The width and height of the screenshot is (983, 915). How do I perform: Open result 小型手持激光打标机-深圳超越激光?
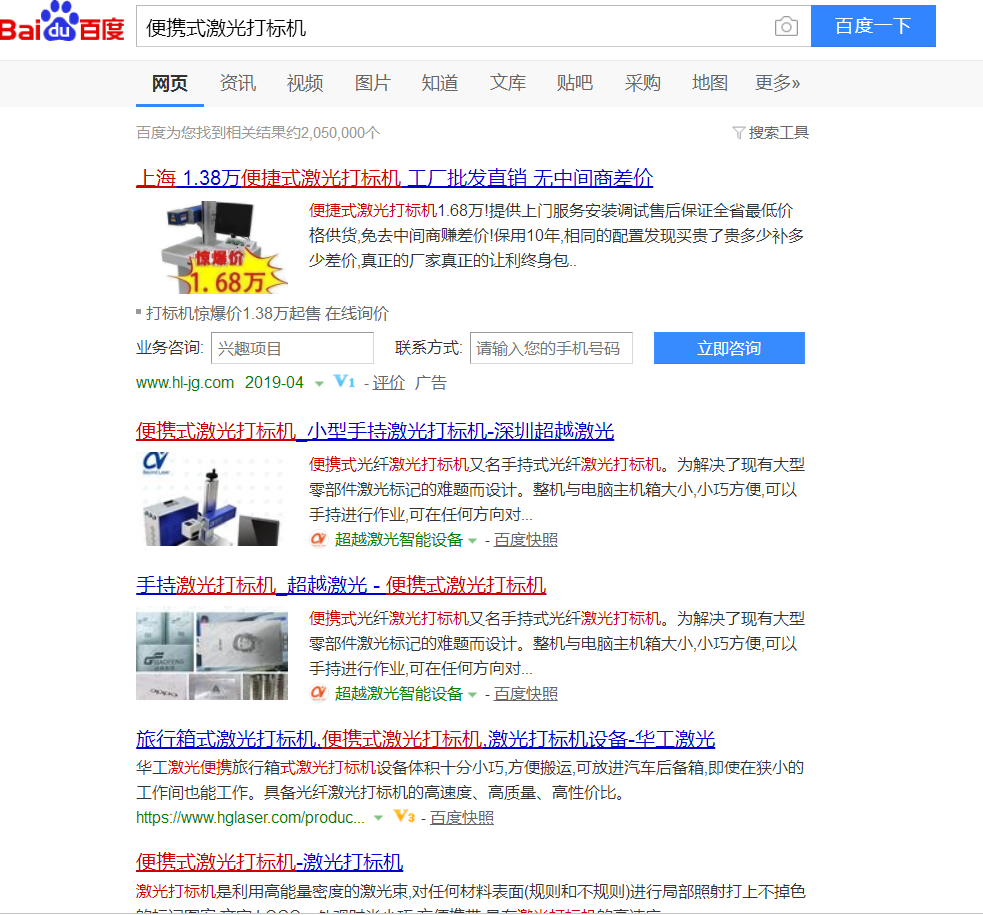pyautogui.click(x=375, y=431)
